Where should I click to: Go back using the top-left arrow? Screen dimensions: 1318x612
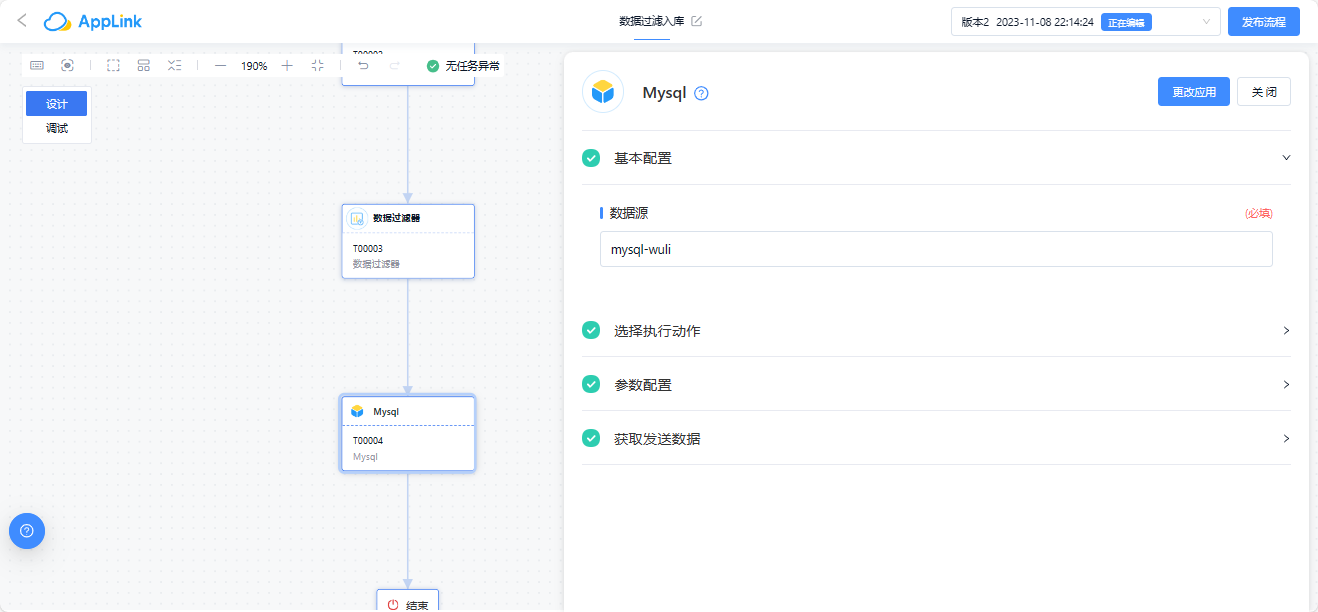(x=22, y=20)
